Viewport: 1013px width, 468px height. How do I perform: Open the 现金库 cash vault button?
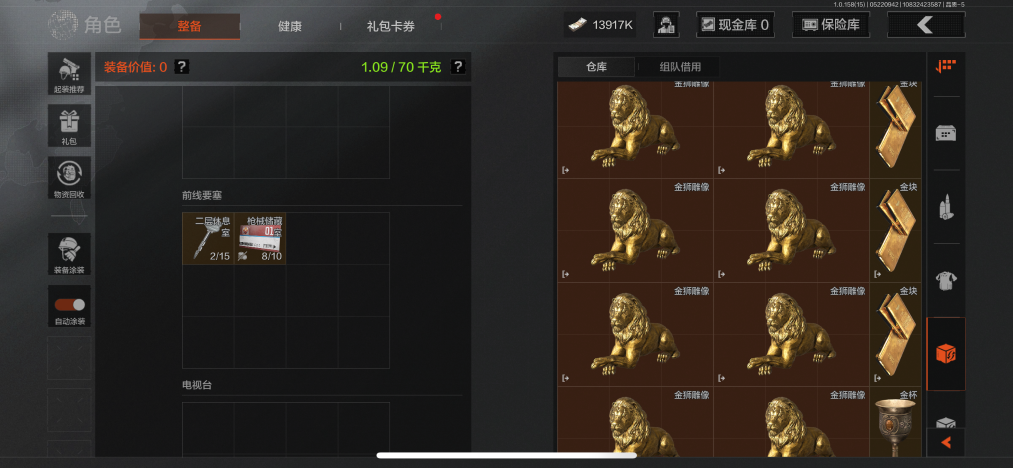coord(735,25)
